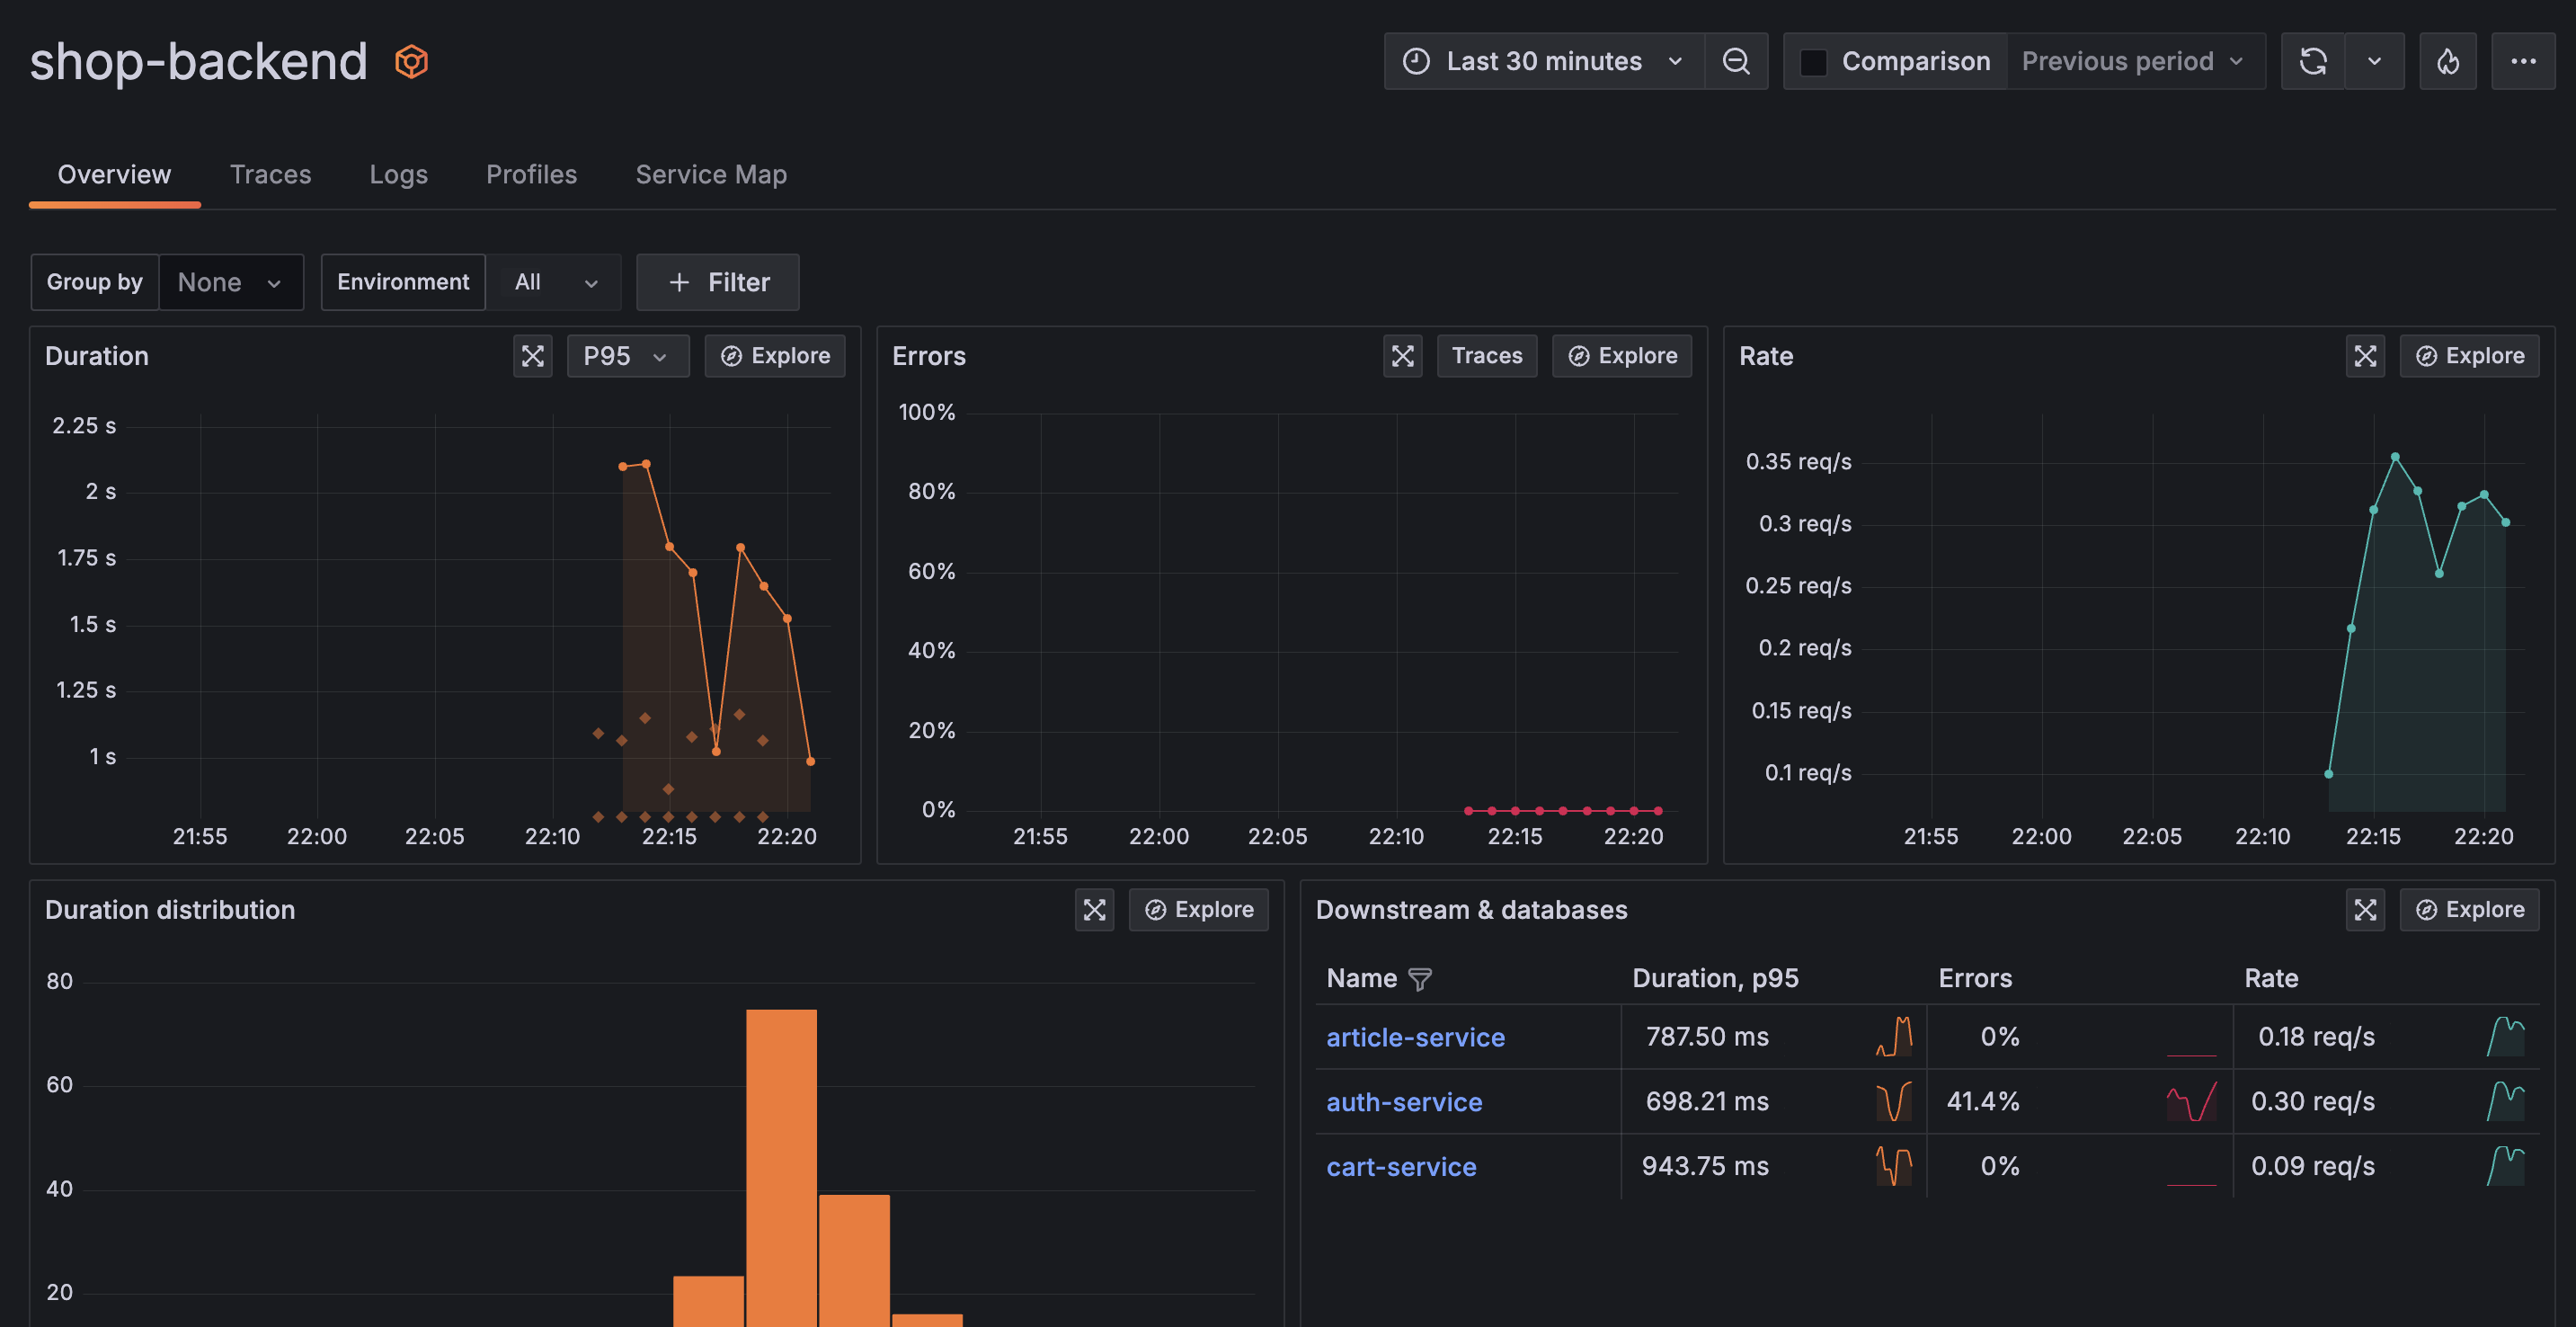2576x1327 pixels.
Task: Switch to the Service Map tab
Action: (711, 174)
